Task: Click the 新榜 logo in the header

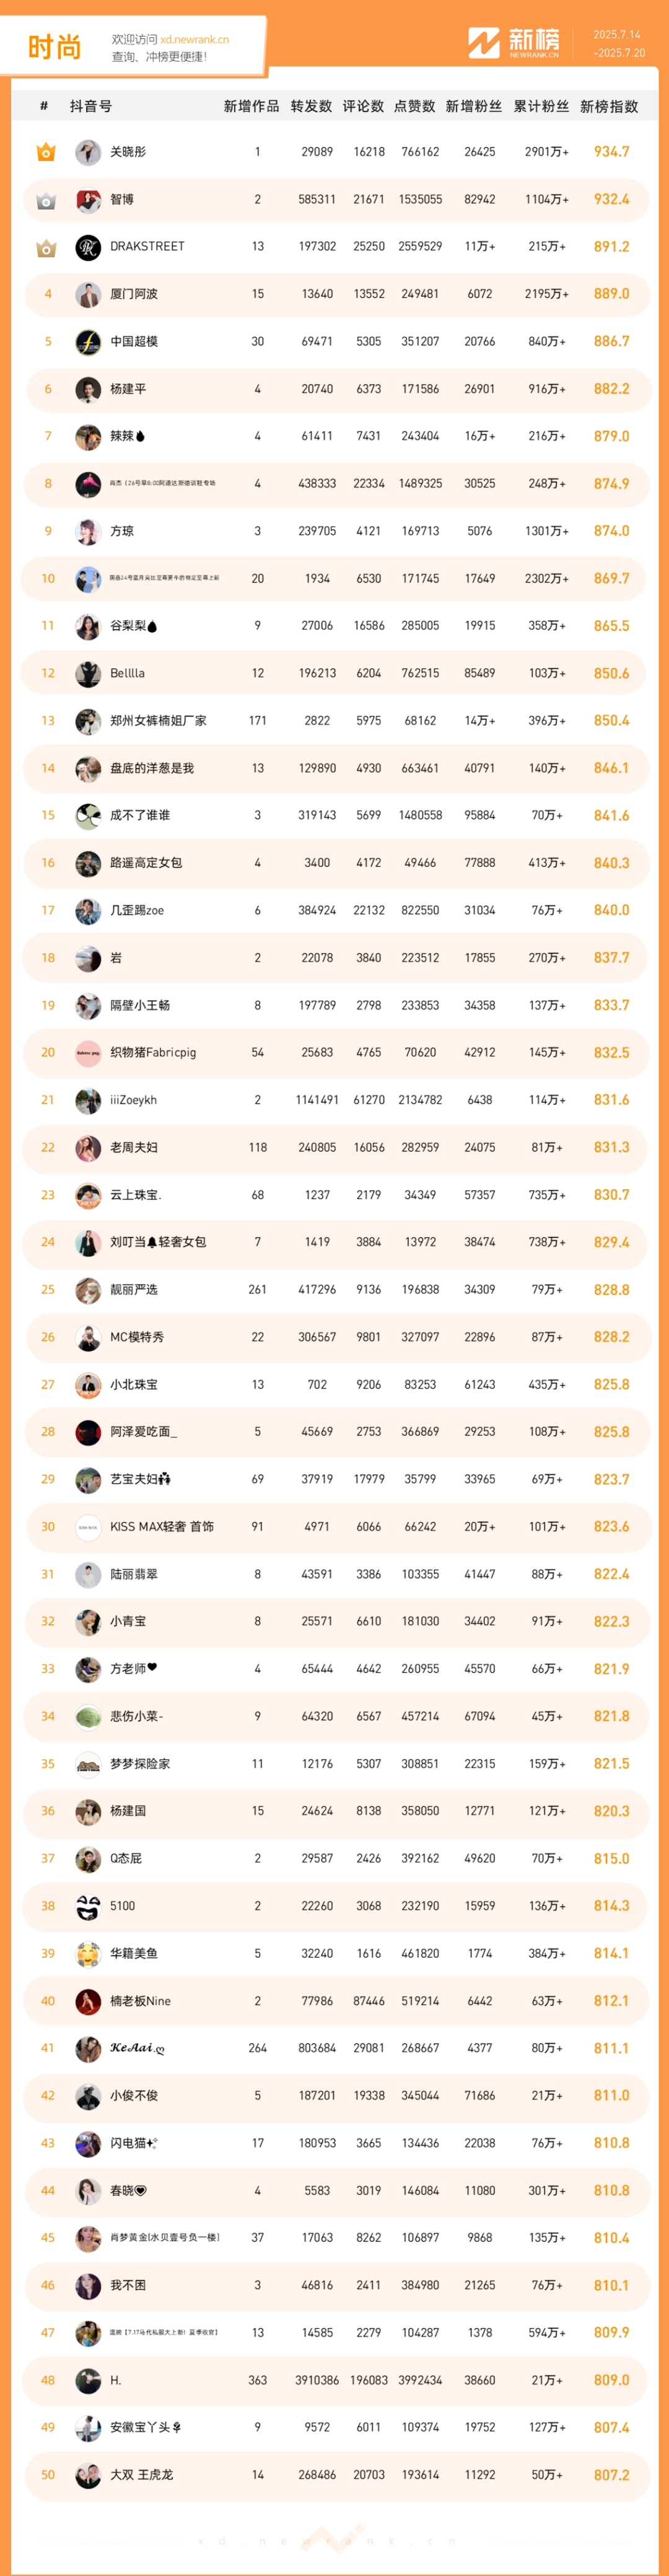Action: tap(514, 43)
